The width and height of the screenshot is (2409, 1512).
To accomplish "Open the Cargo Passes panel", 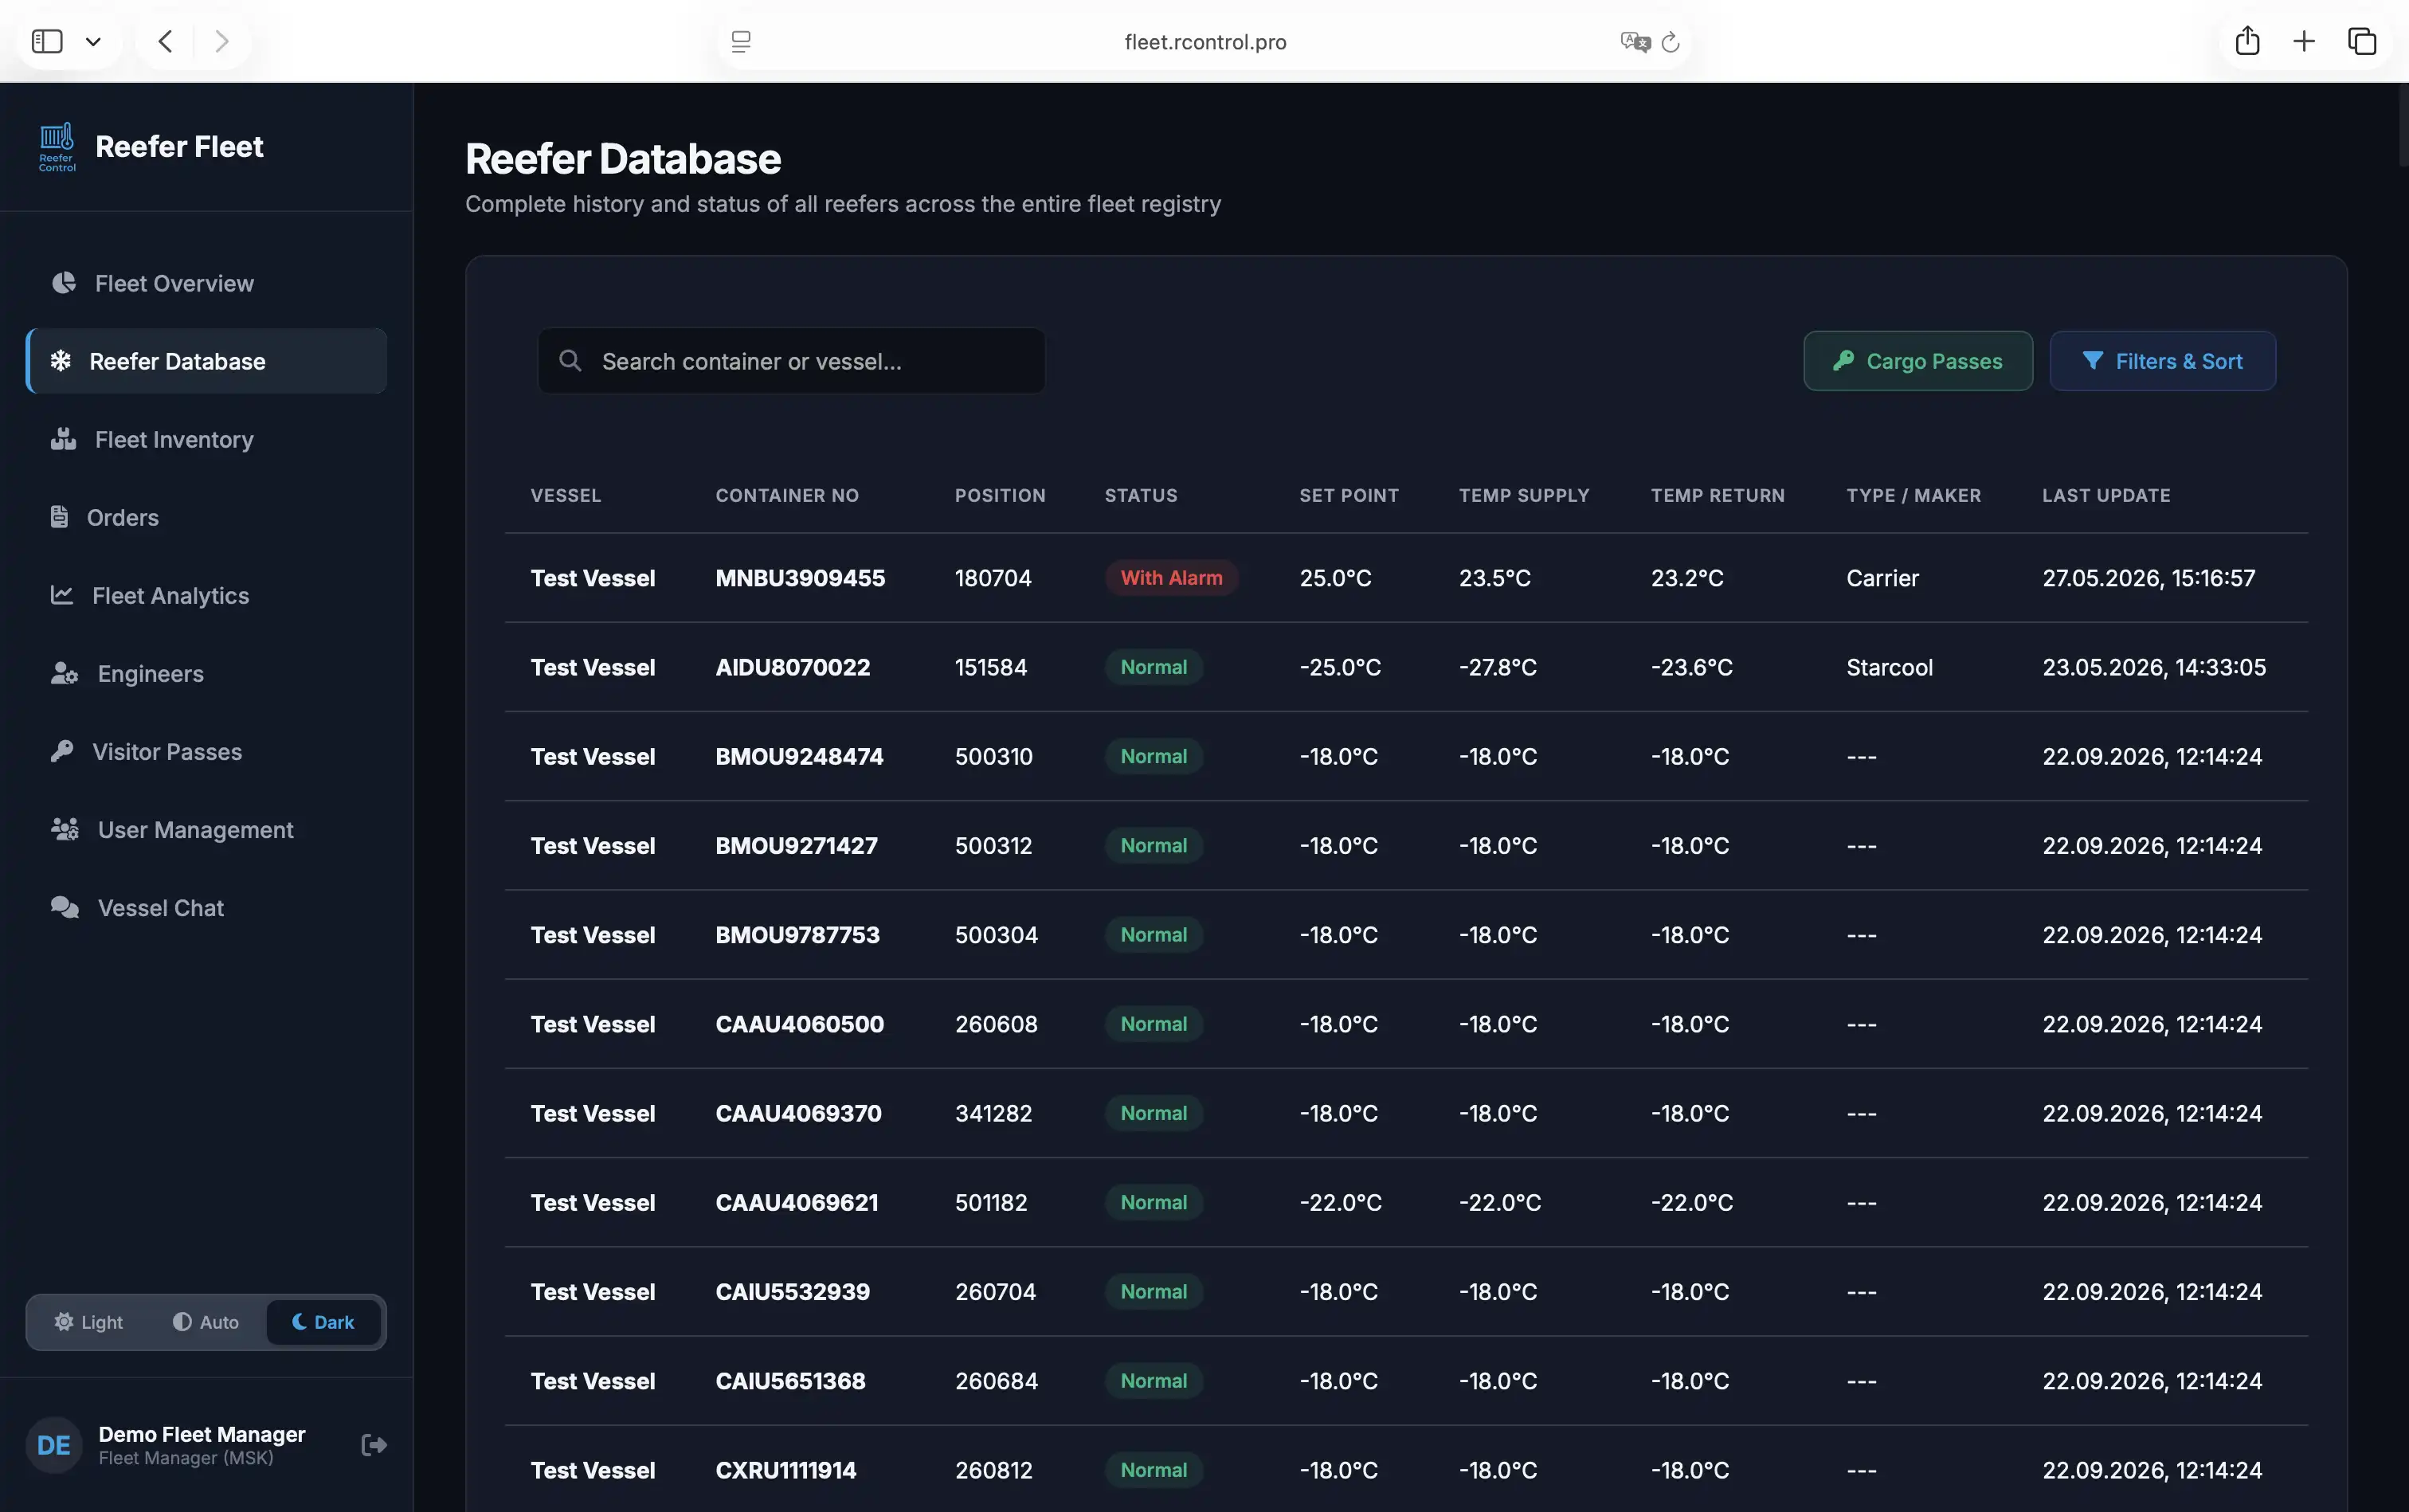I will pos(1917,361).
